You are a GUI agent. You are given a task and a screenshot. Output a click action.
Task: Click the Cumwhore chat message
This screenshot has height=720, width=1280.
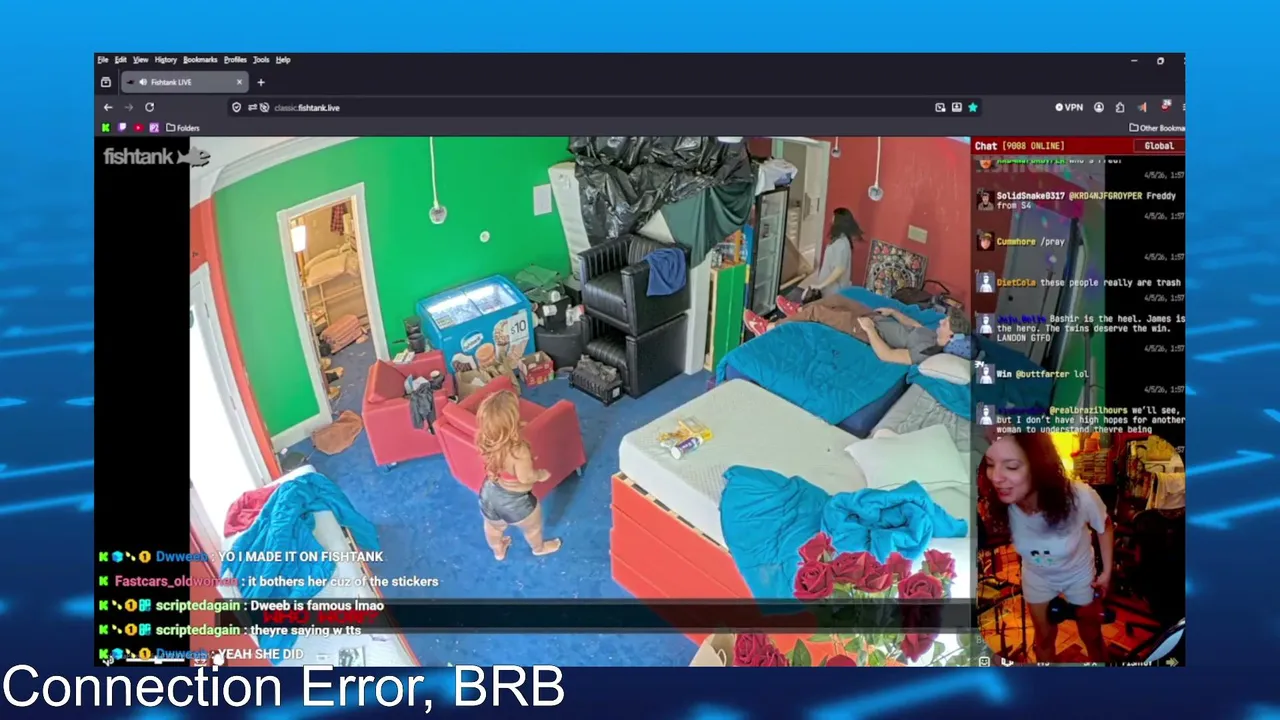1031,242
